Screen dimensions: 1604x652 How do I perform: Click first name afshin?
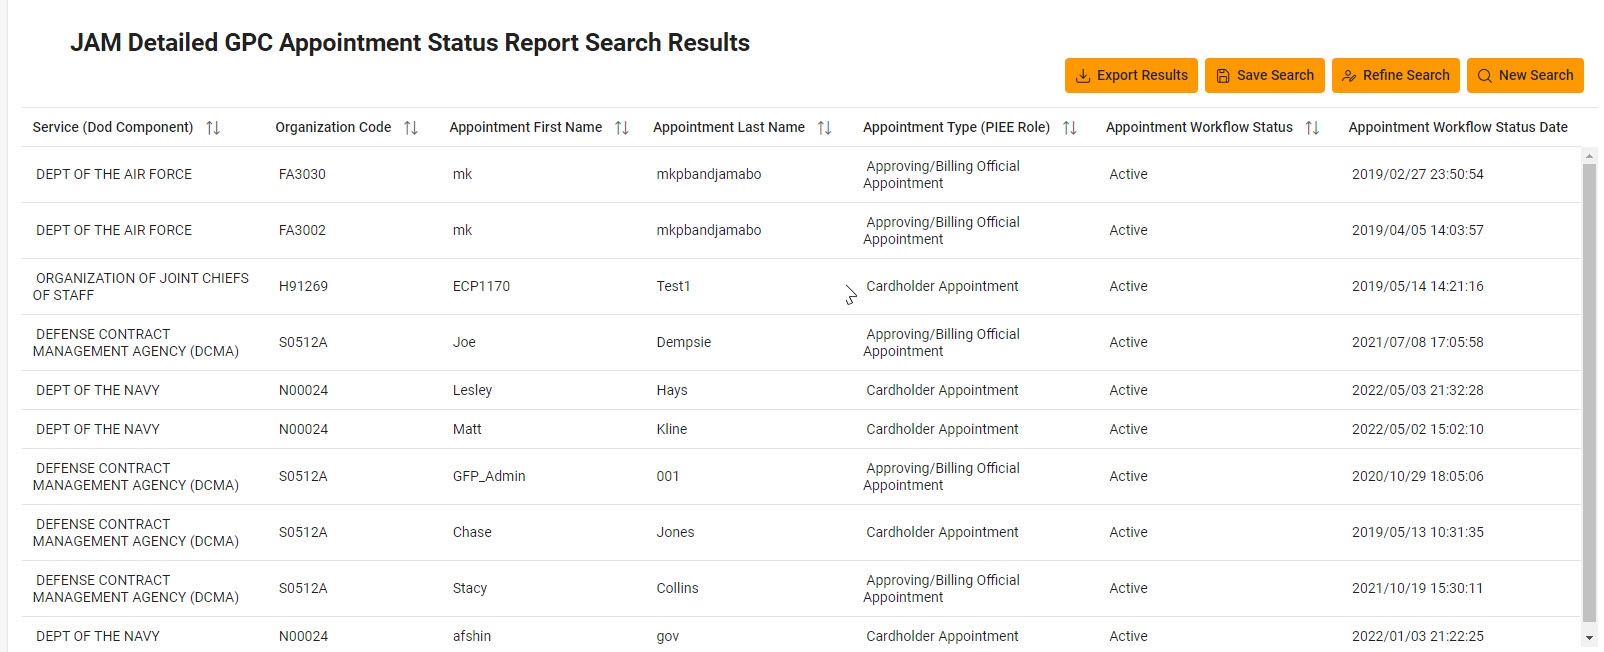(472, 636)
